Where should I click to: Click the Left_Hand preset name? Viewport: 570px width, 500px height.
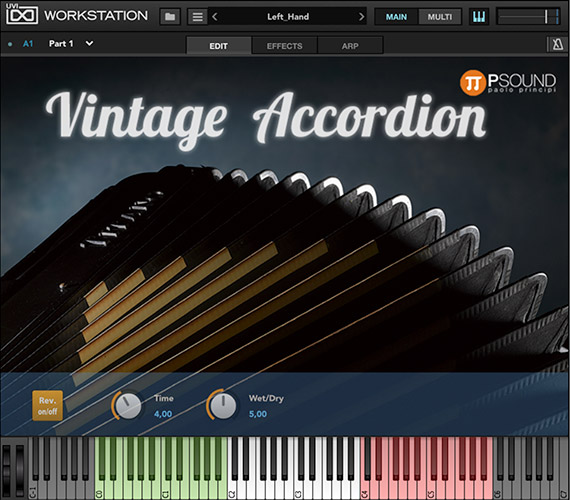(x=288, y=17)
